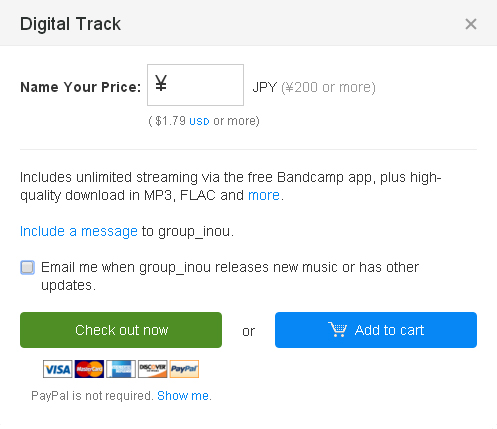Click the Visa card icon
The height and width of the screenshot is (429, 497).
coord(58,369)
